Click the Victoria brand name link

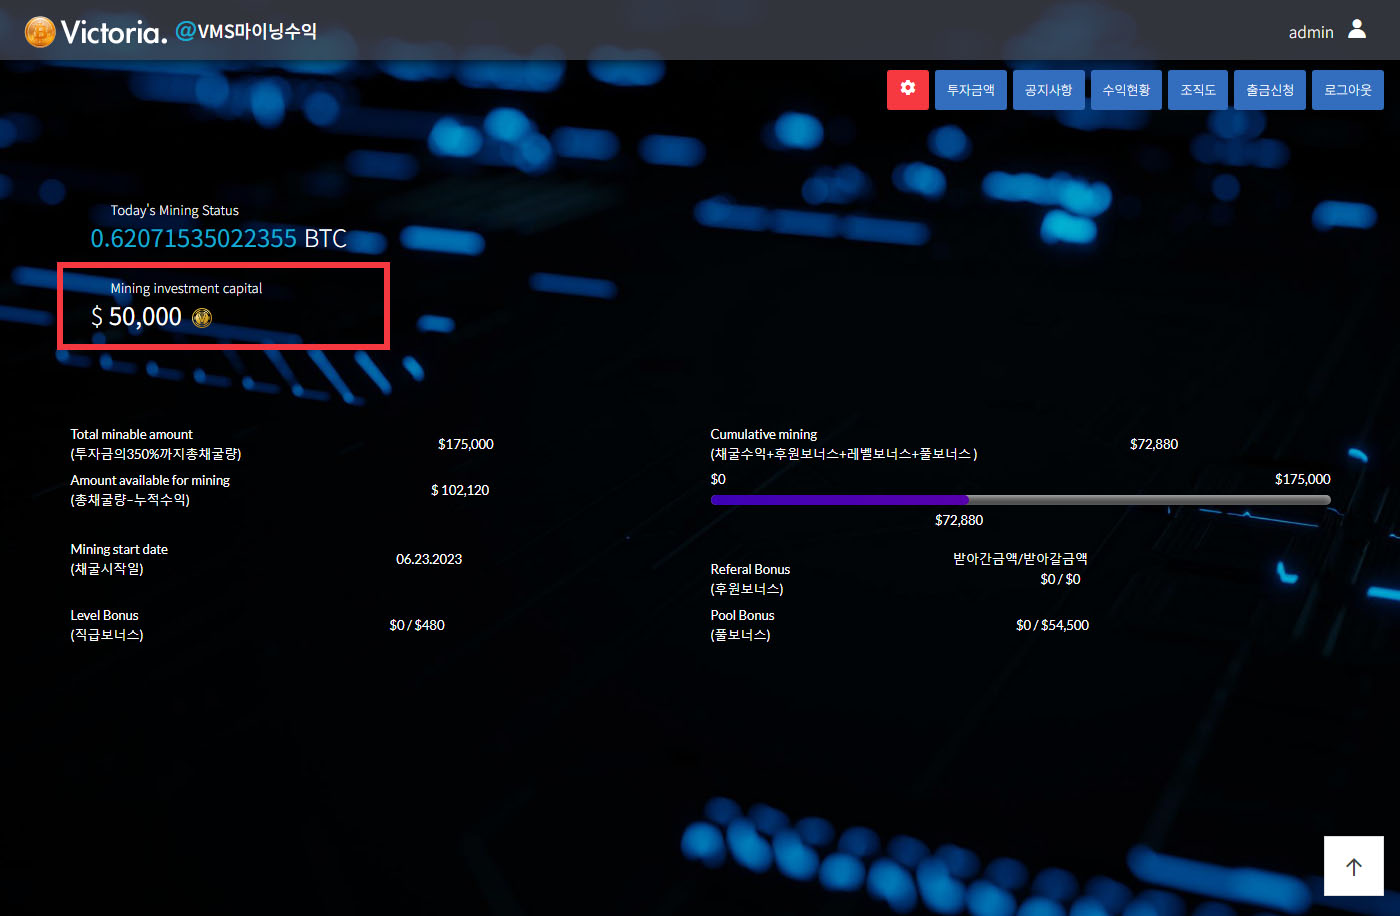coord(113,32)
